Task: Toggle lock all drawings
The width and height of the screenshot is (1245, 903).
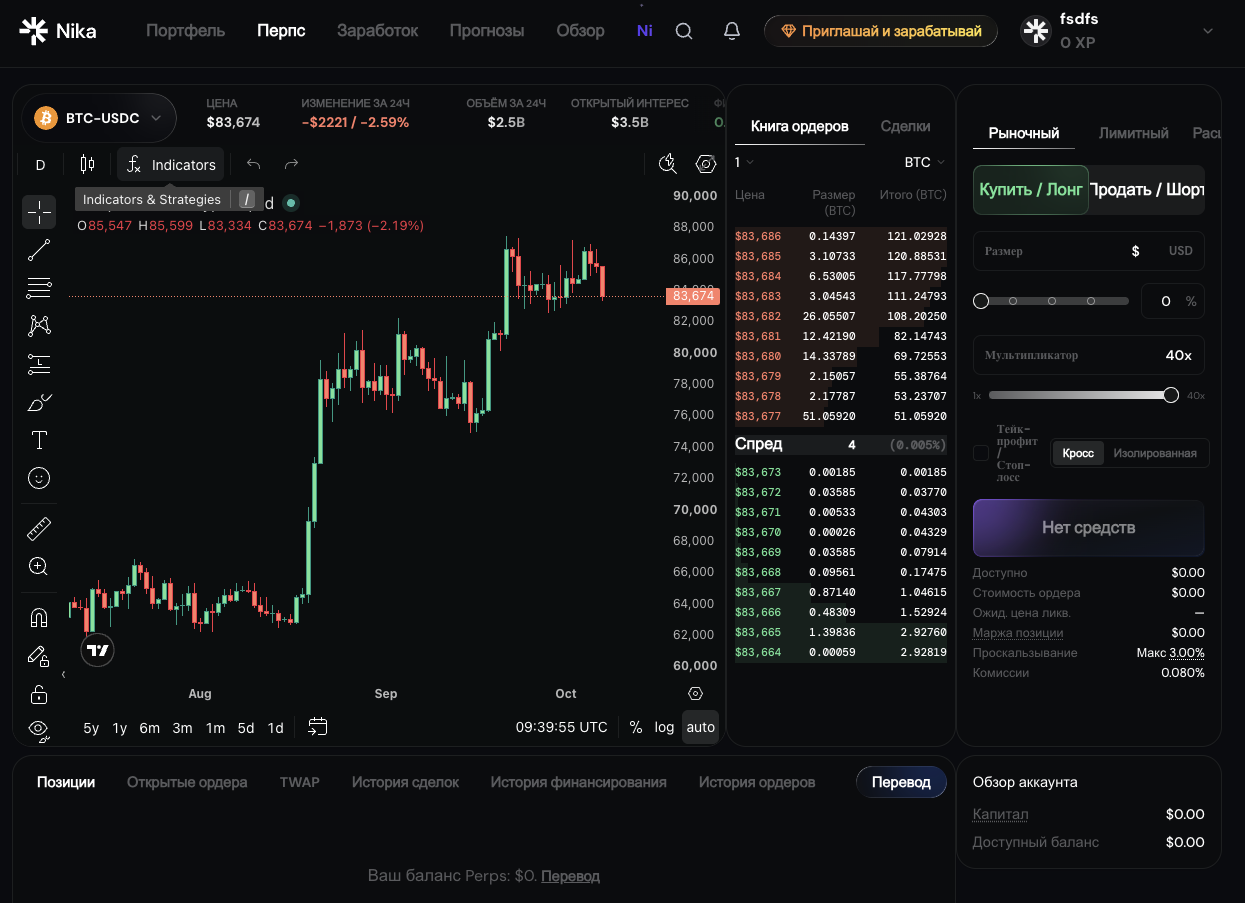Action: click(39, 694)
